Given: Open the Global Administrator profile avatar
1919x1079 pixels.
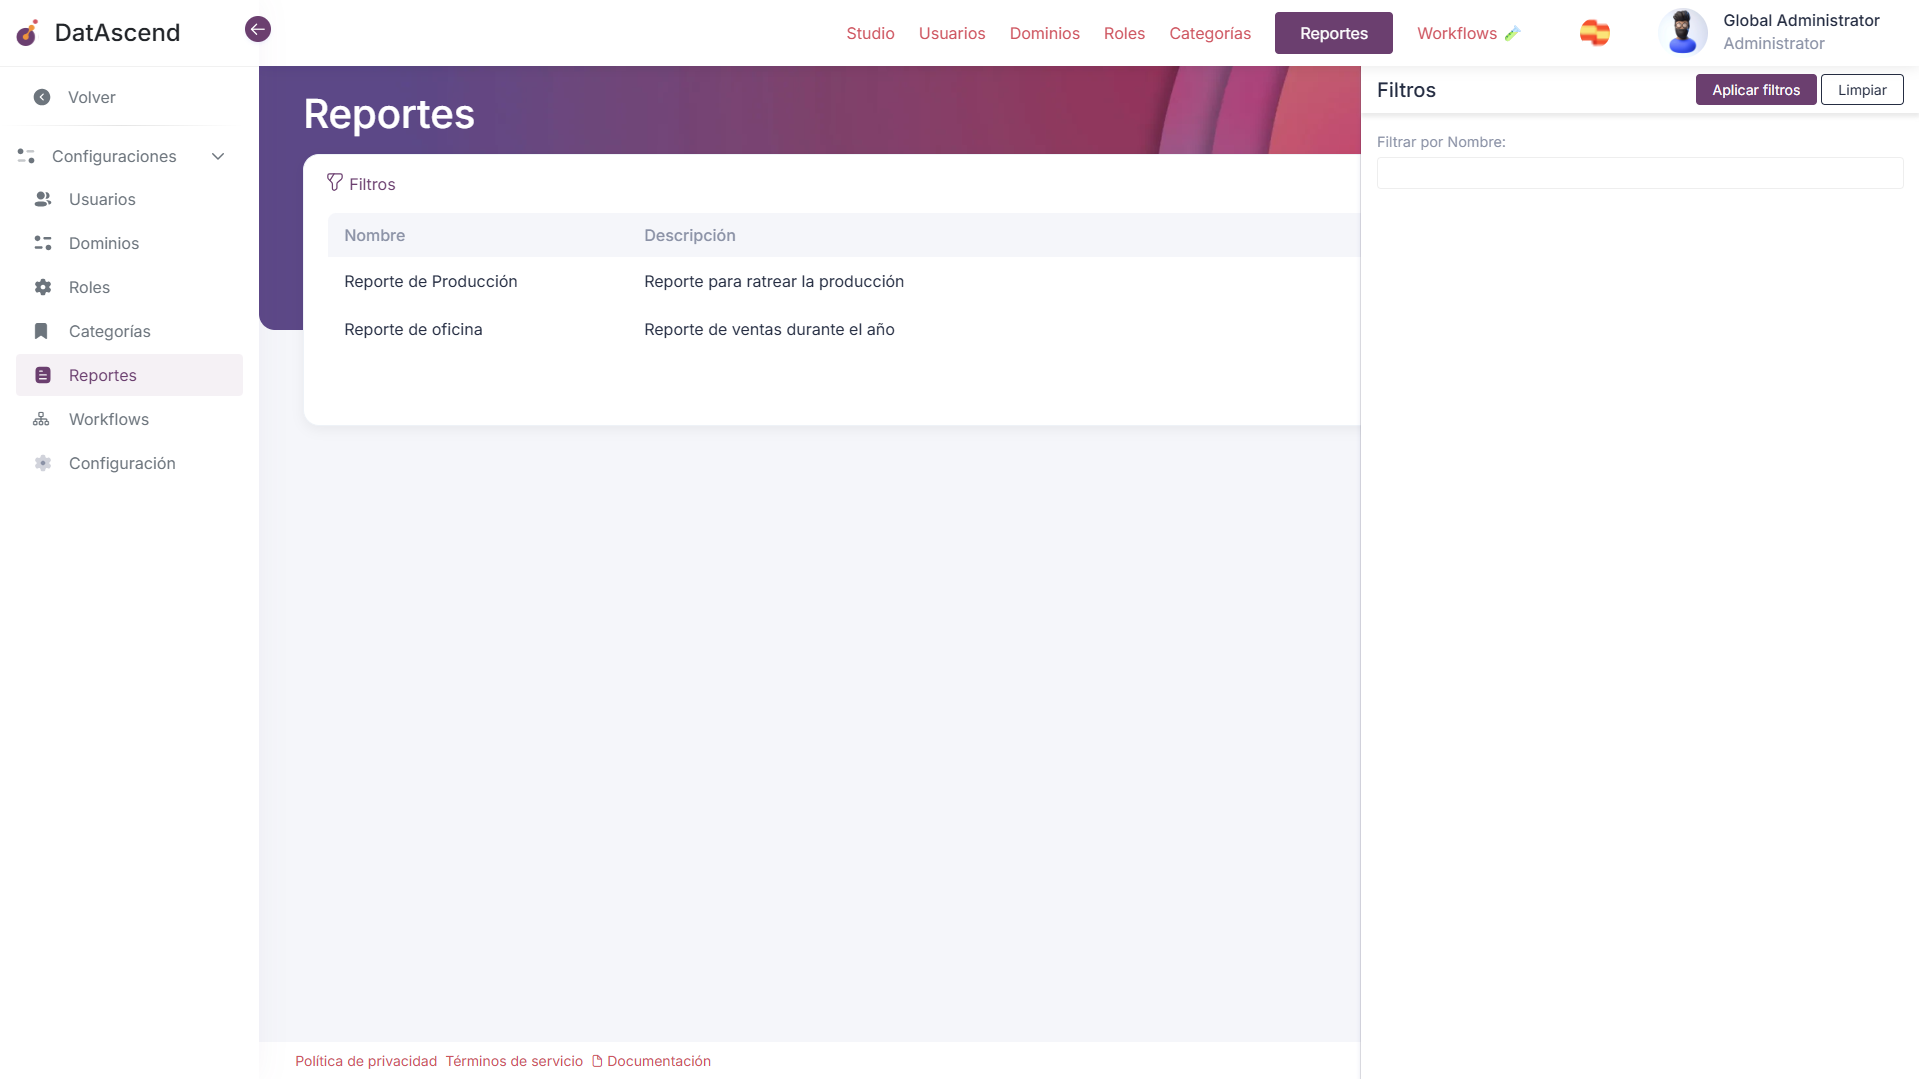Looking at the screenshot, I should [1682, 32].
